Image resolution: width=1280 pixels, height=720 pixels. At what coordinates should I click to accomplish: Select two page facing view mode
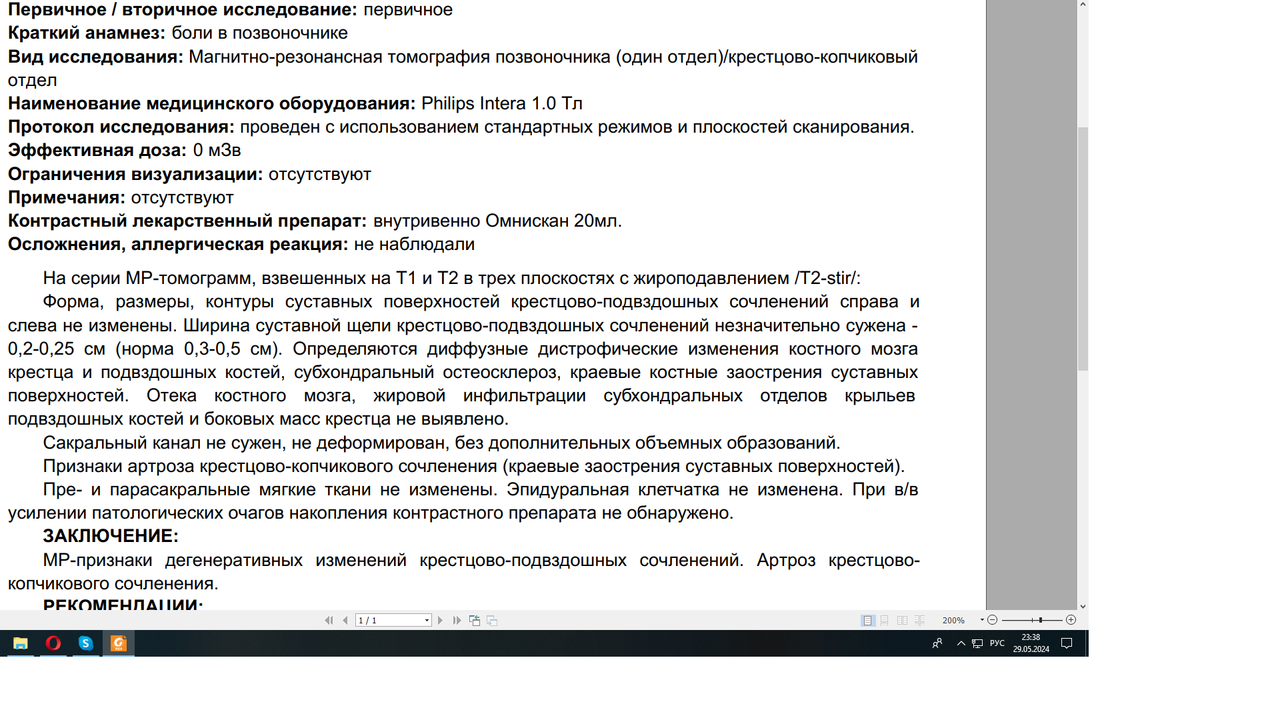click(902, 620)
